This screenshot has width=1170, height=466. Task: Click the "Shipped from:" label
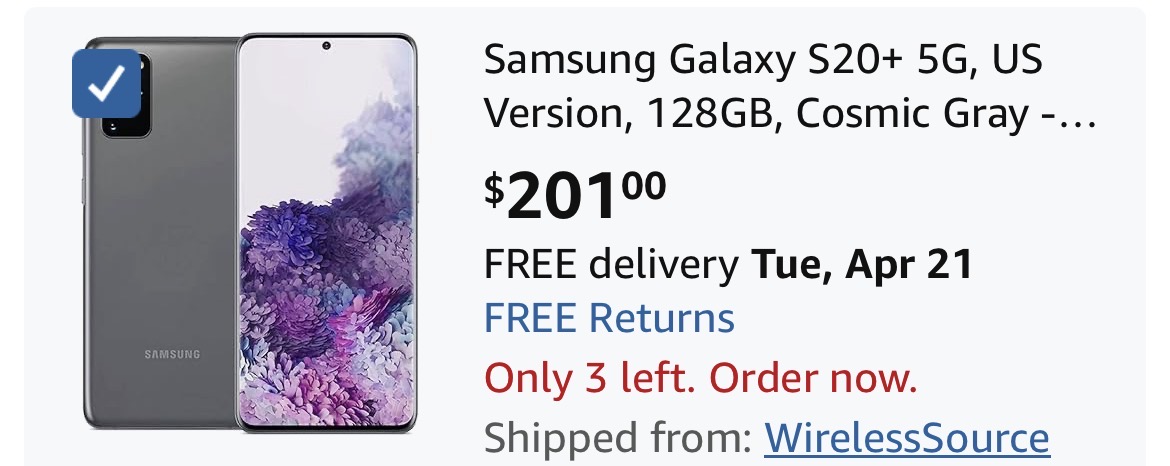(x=618, y=438)
